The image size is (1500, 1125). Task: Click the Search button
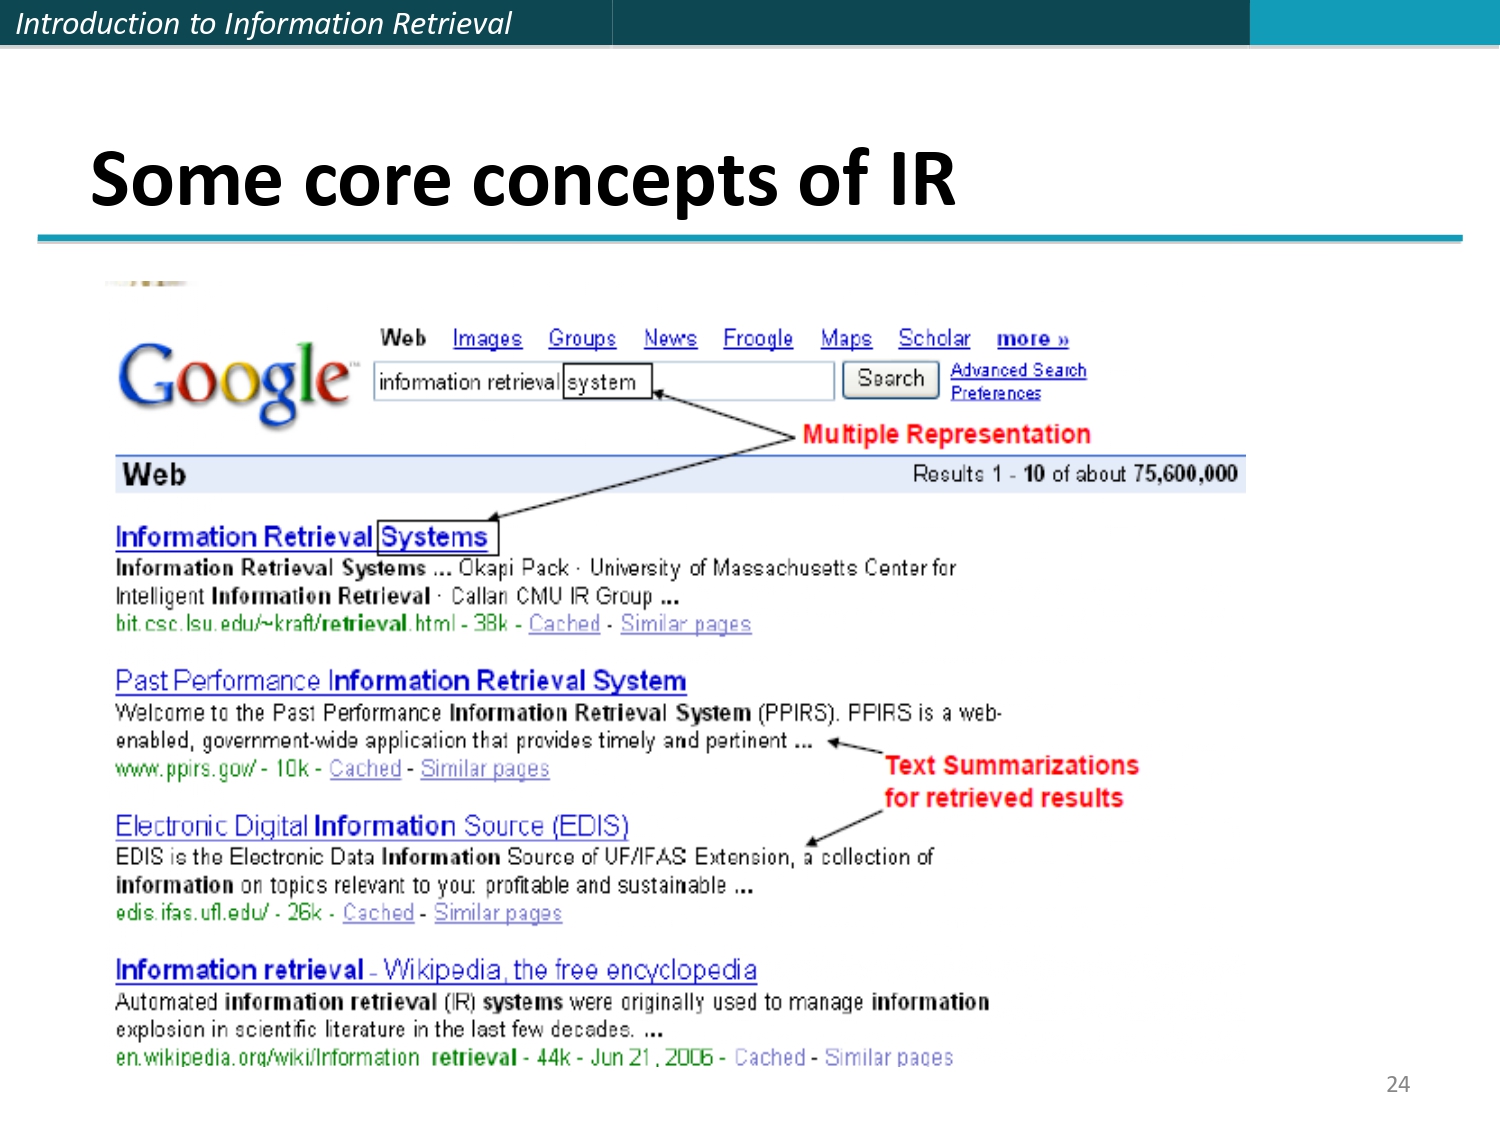889,379
